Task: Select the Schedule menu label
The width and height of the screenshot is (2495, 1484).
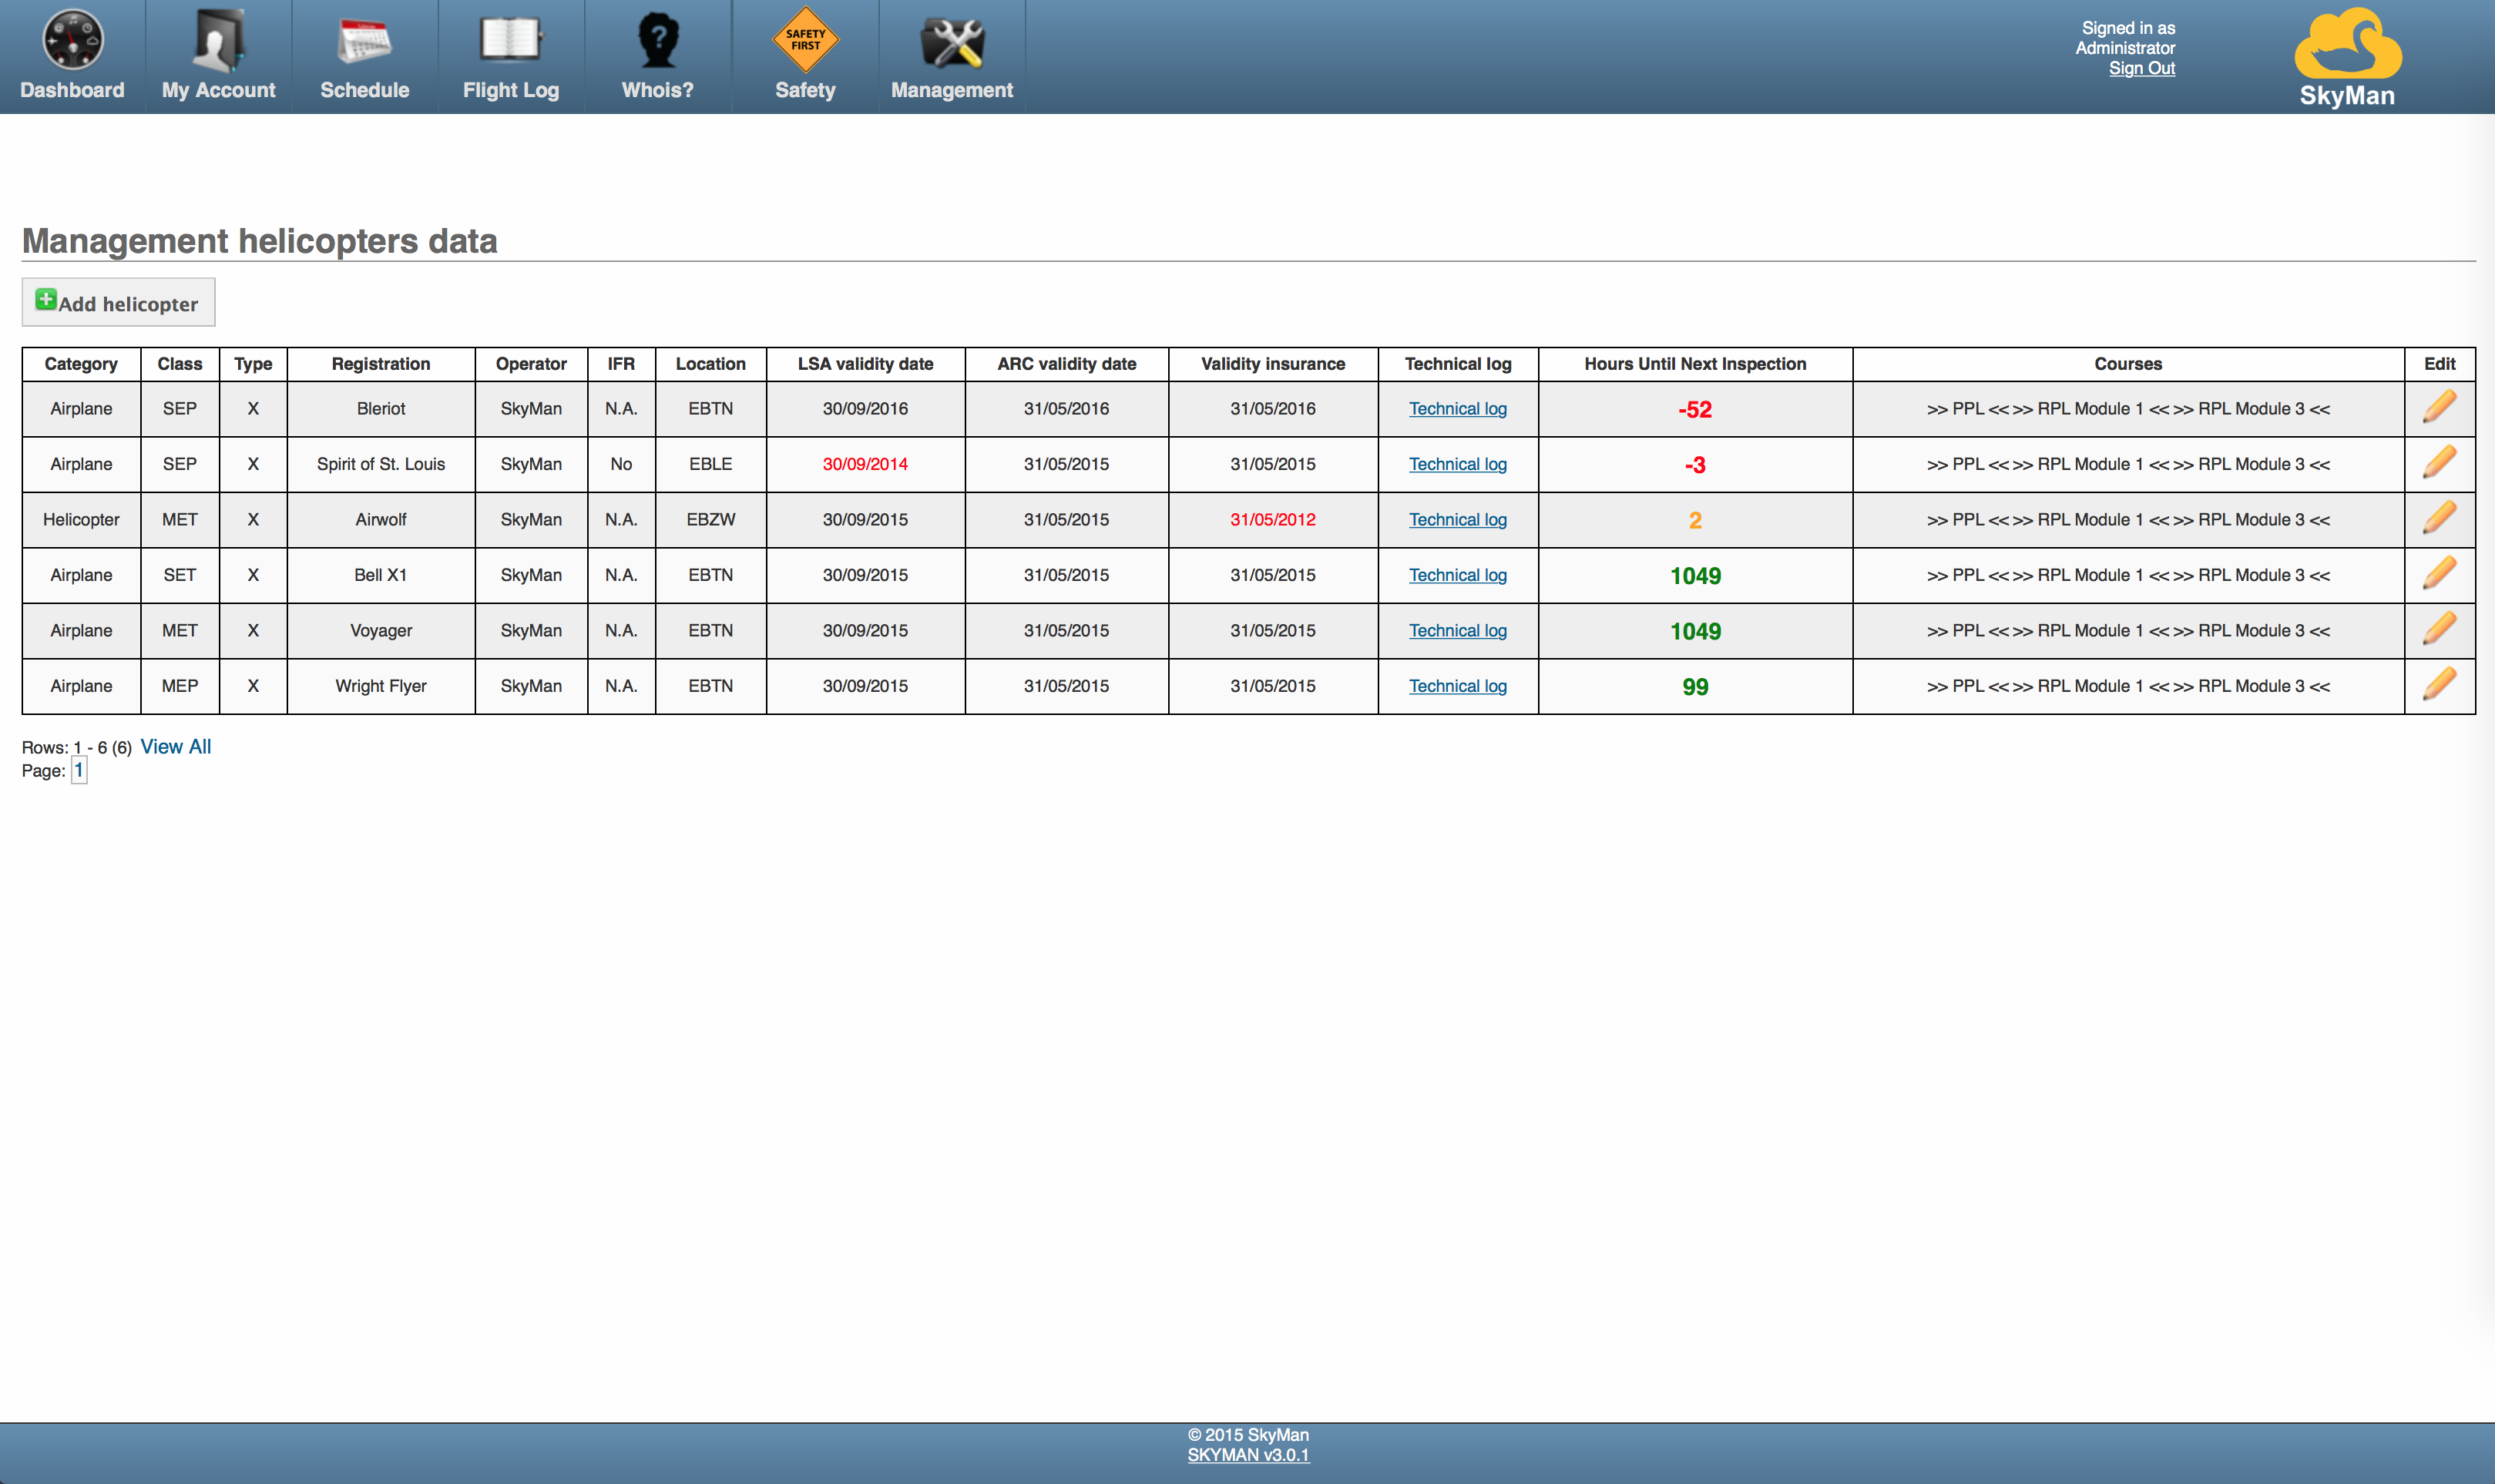Action: tap(364, 90)
